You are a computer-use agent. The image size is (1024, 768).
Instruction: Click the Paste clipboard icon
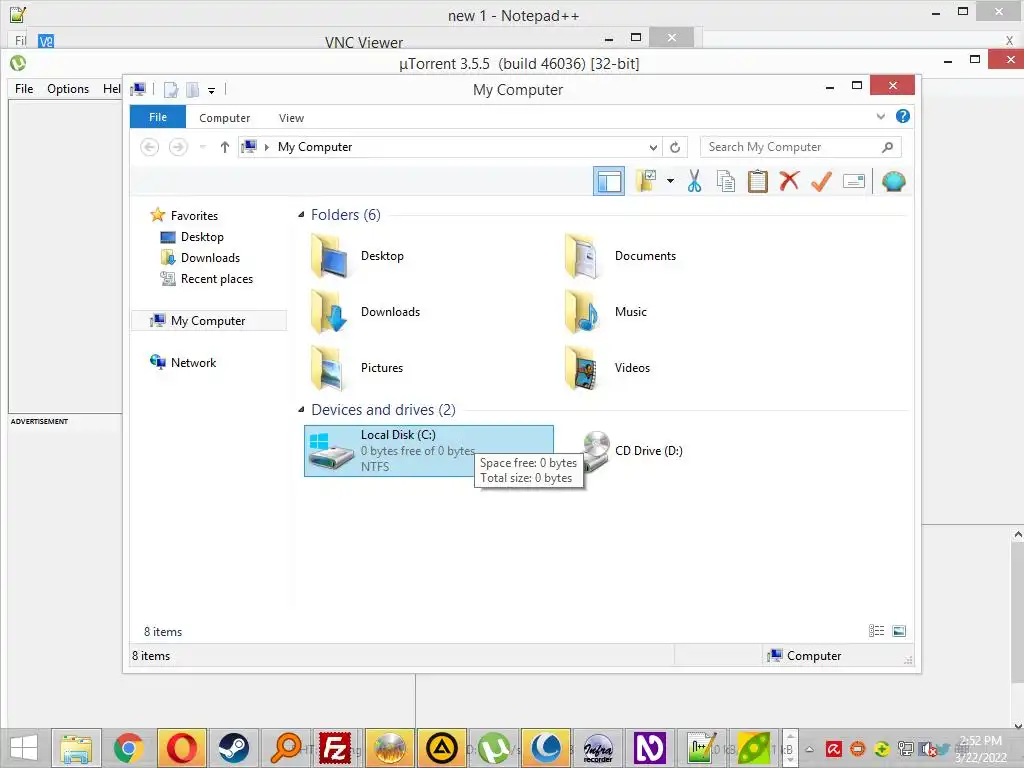click(758, 181)
